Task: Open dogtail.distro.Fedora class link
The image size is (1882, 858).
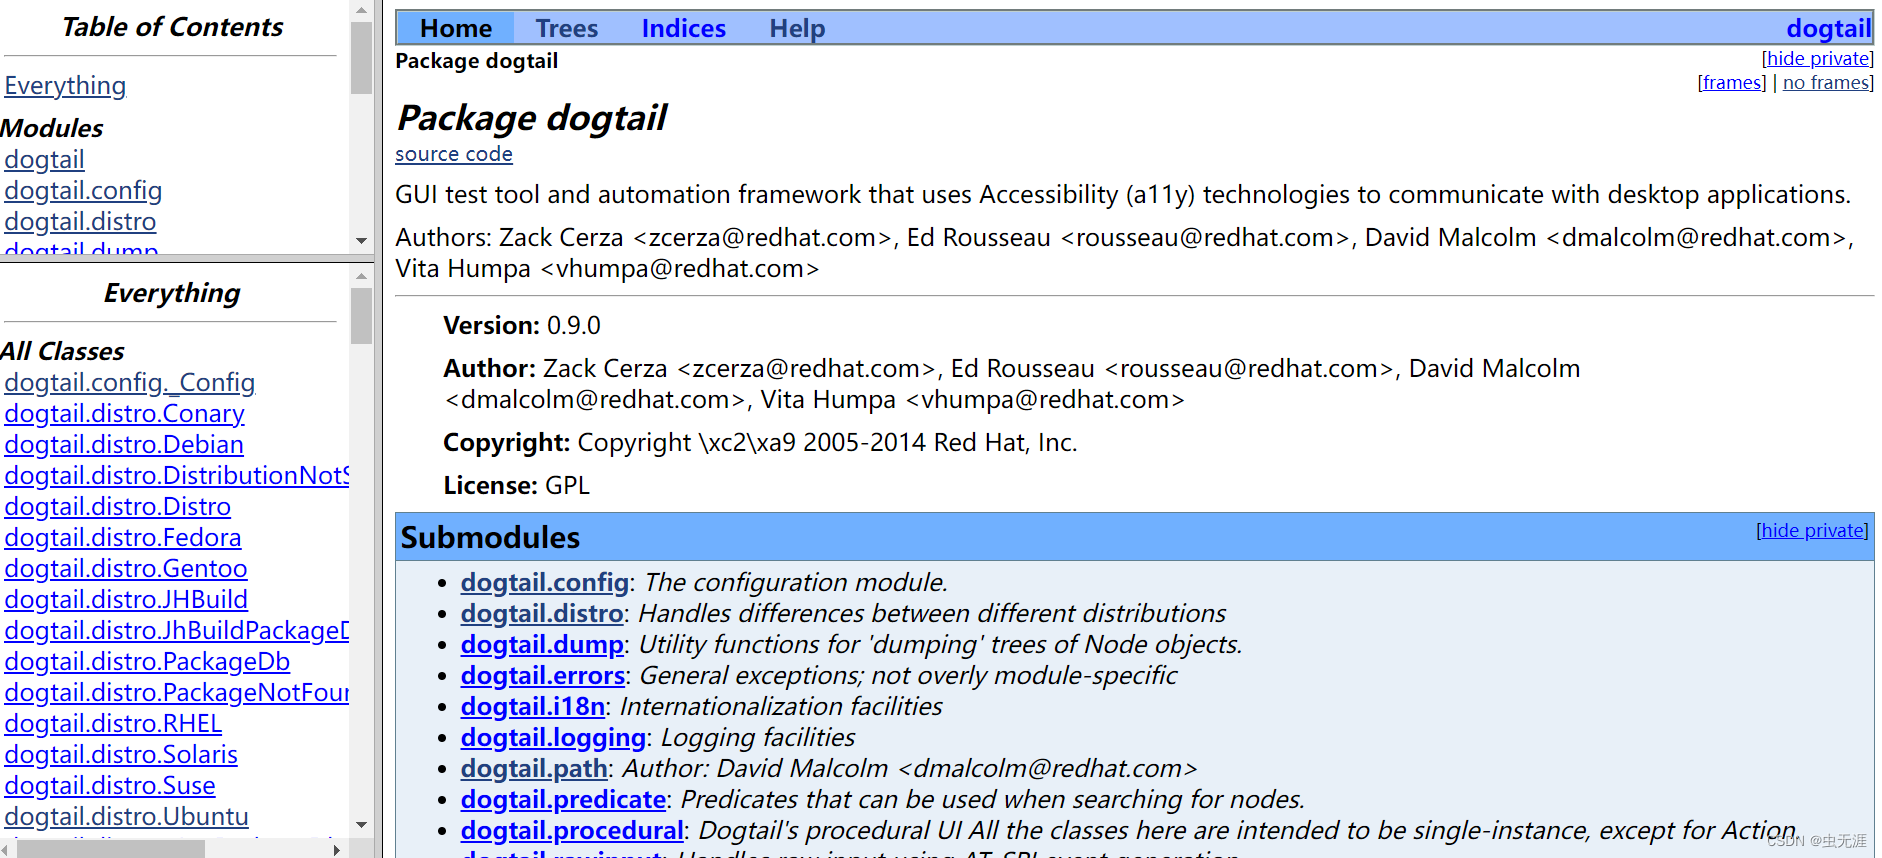Action: [x=123, y=538]
